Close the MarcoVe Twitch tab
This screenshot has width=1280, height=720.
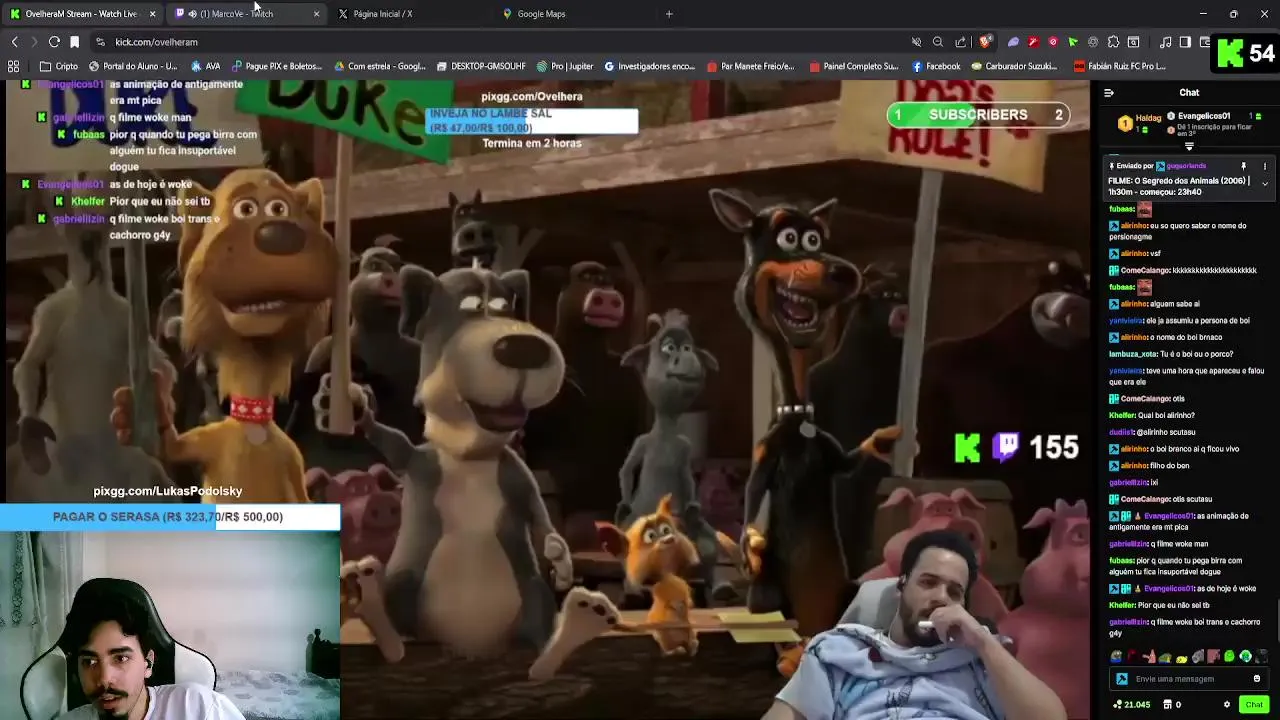(316, 14)
